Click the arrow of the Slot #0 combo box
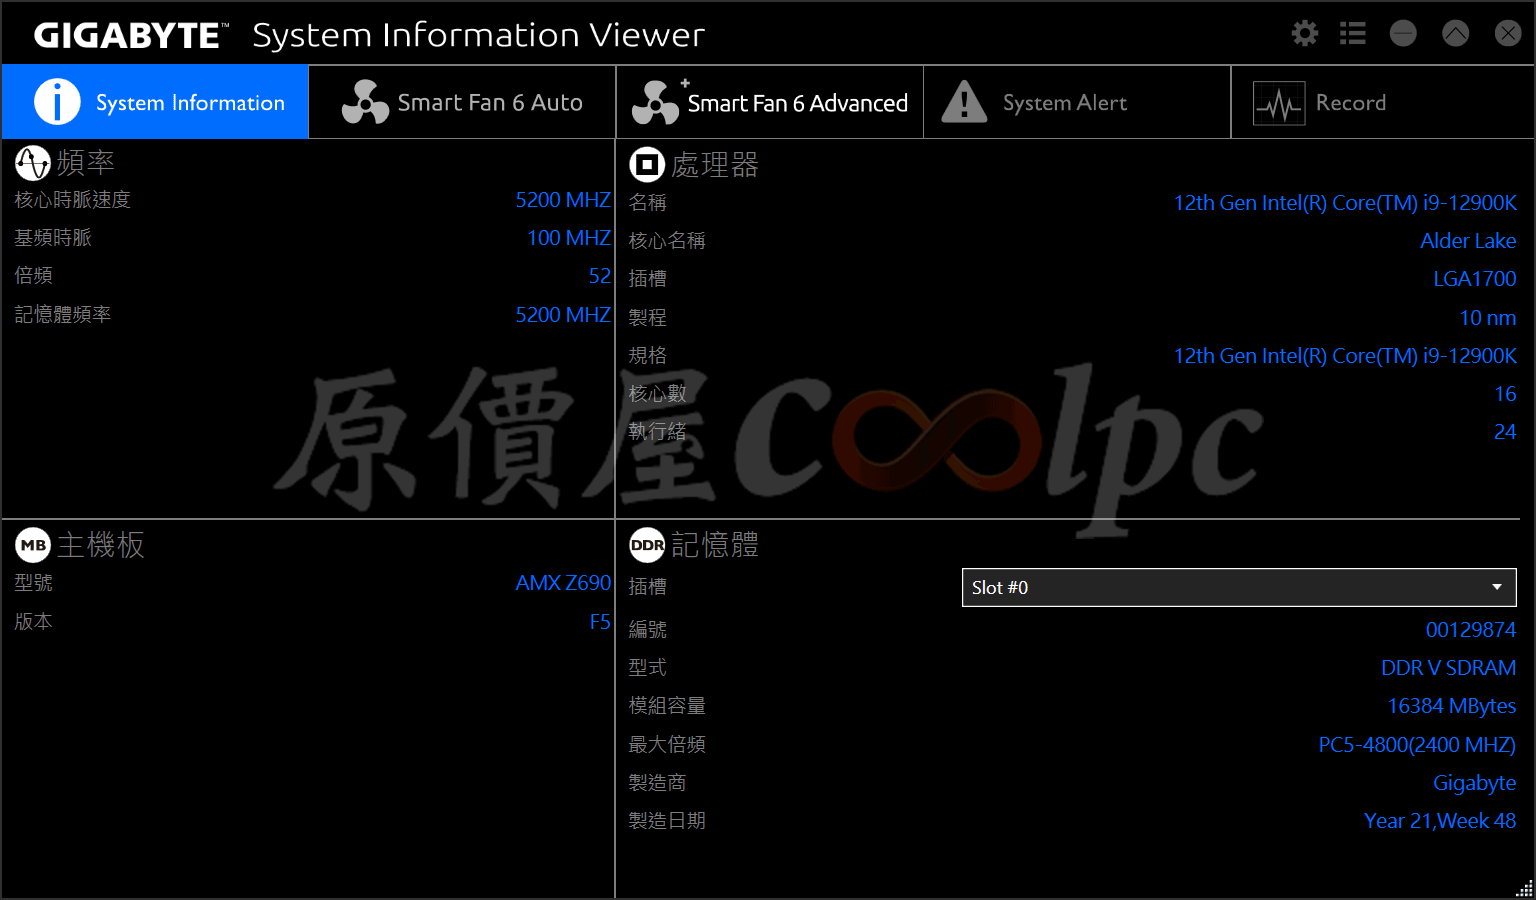 pos(1497,587)
